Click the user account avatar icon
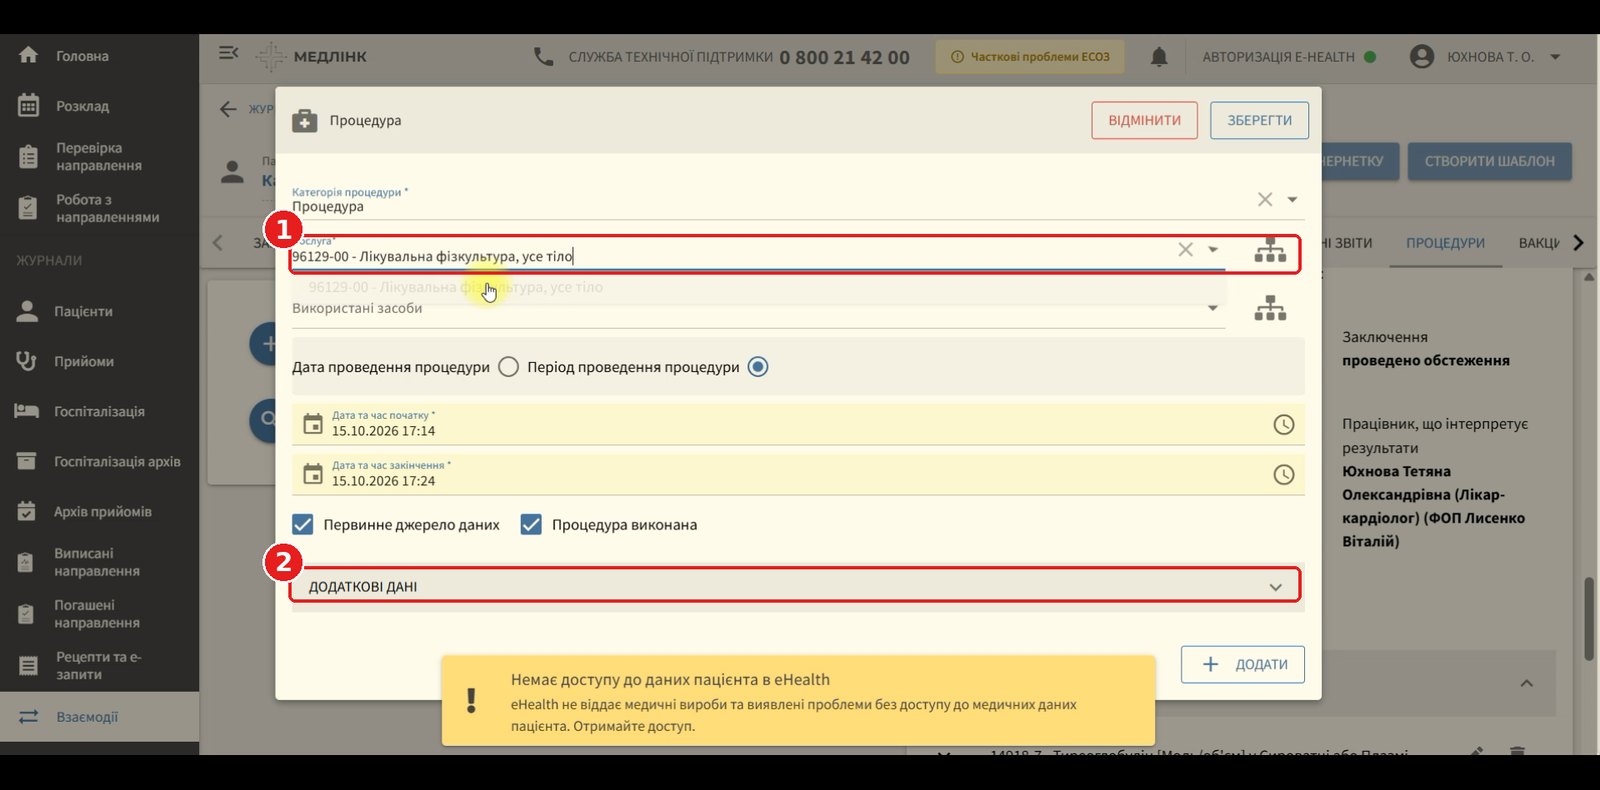Viewport: 1600px width, 790px height. [x=1421, y=57]
